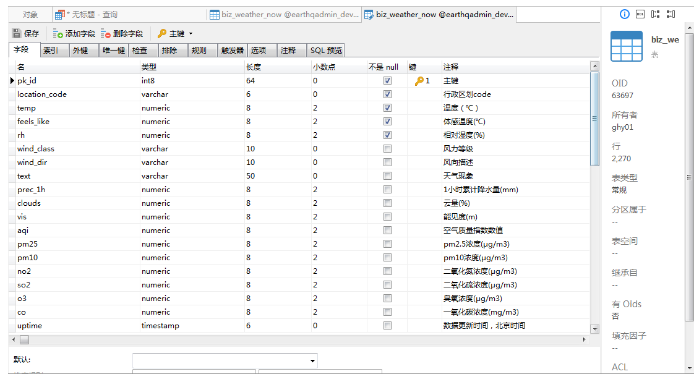Open the info icon in right panel
The image size is (699, 382).
pos(625,14)
